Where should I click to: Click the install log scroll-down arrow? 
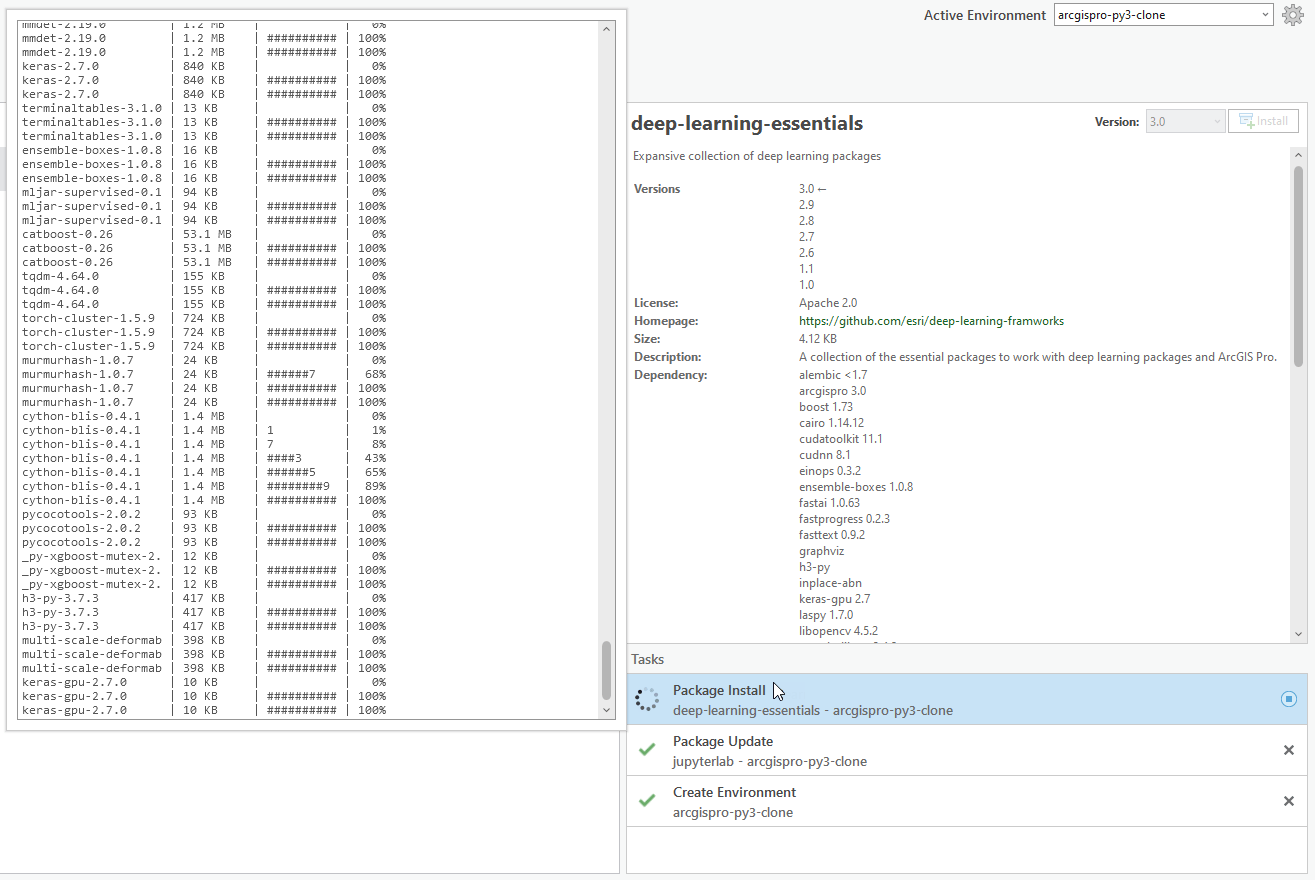click(606, 710)
